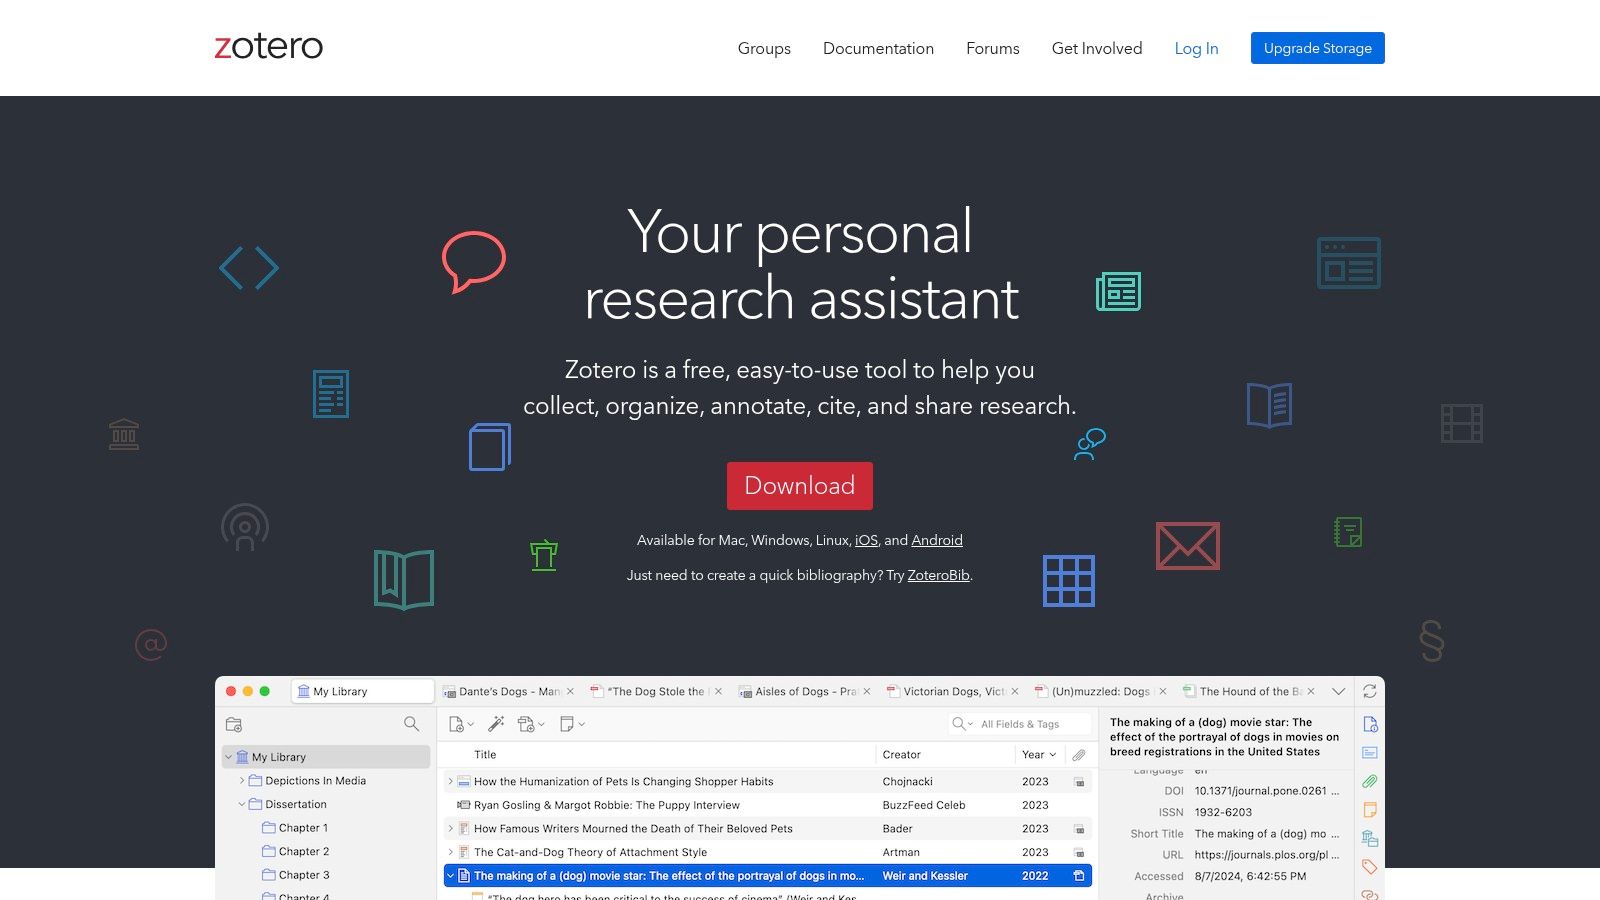Click the attachment icon in Weir and Kessler row
Screen dimensions: 1600x900
point(1079,876)
